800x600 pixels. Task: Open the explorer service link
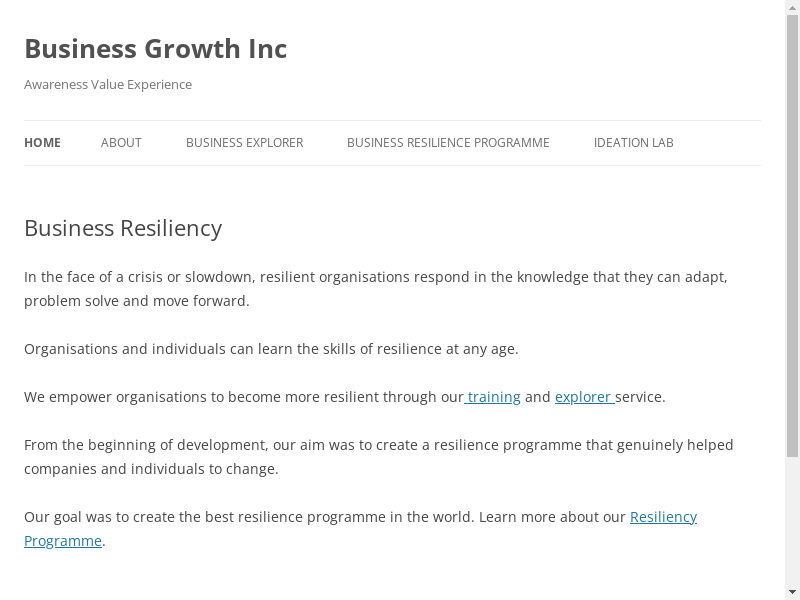click(x=583, y=397)
